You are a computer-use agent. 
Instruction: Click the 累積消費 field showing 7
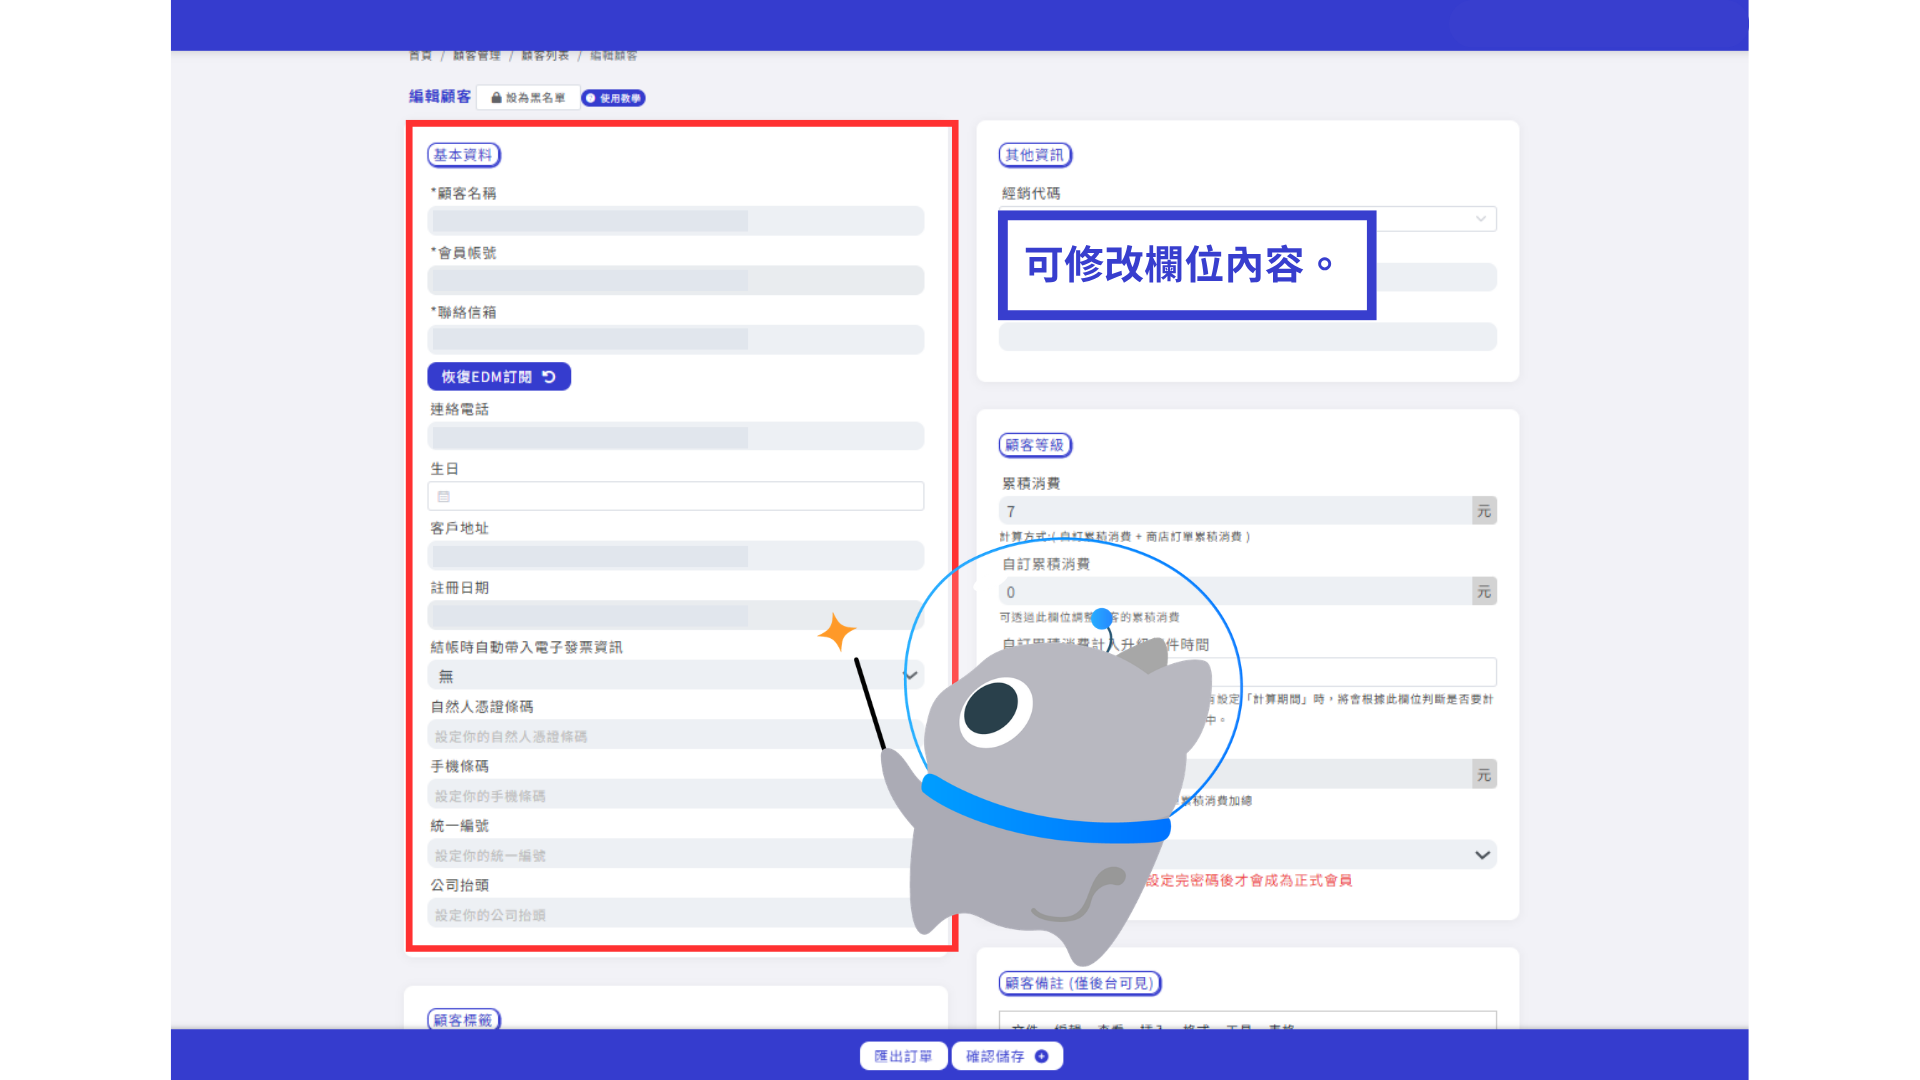click(1235, 511)
